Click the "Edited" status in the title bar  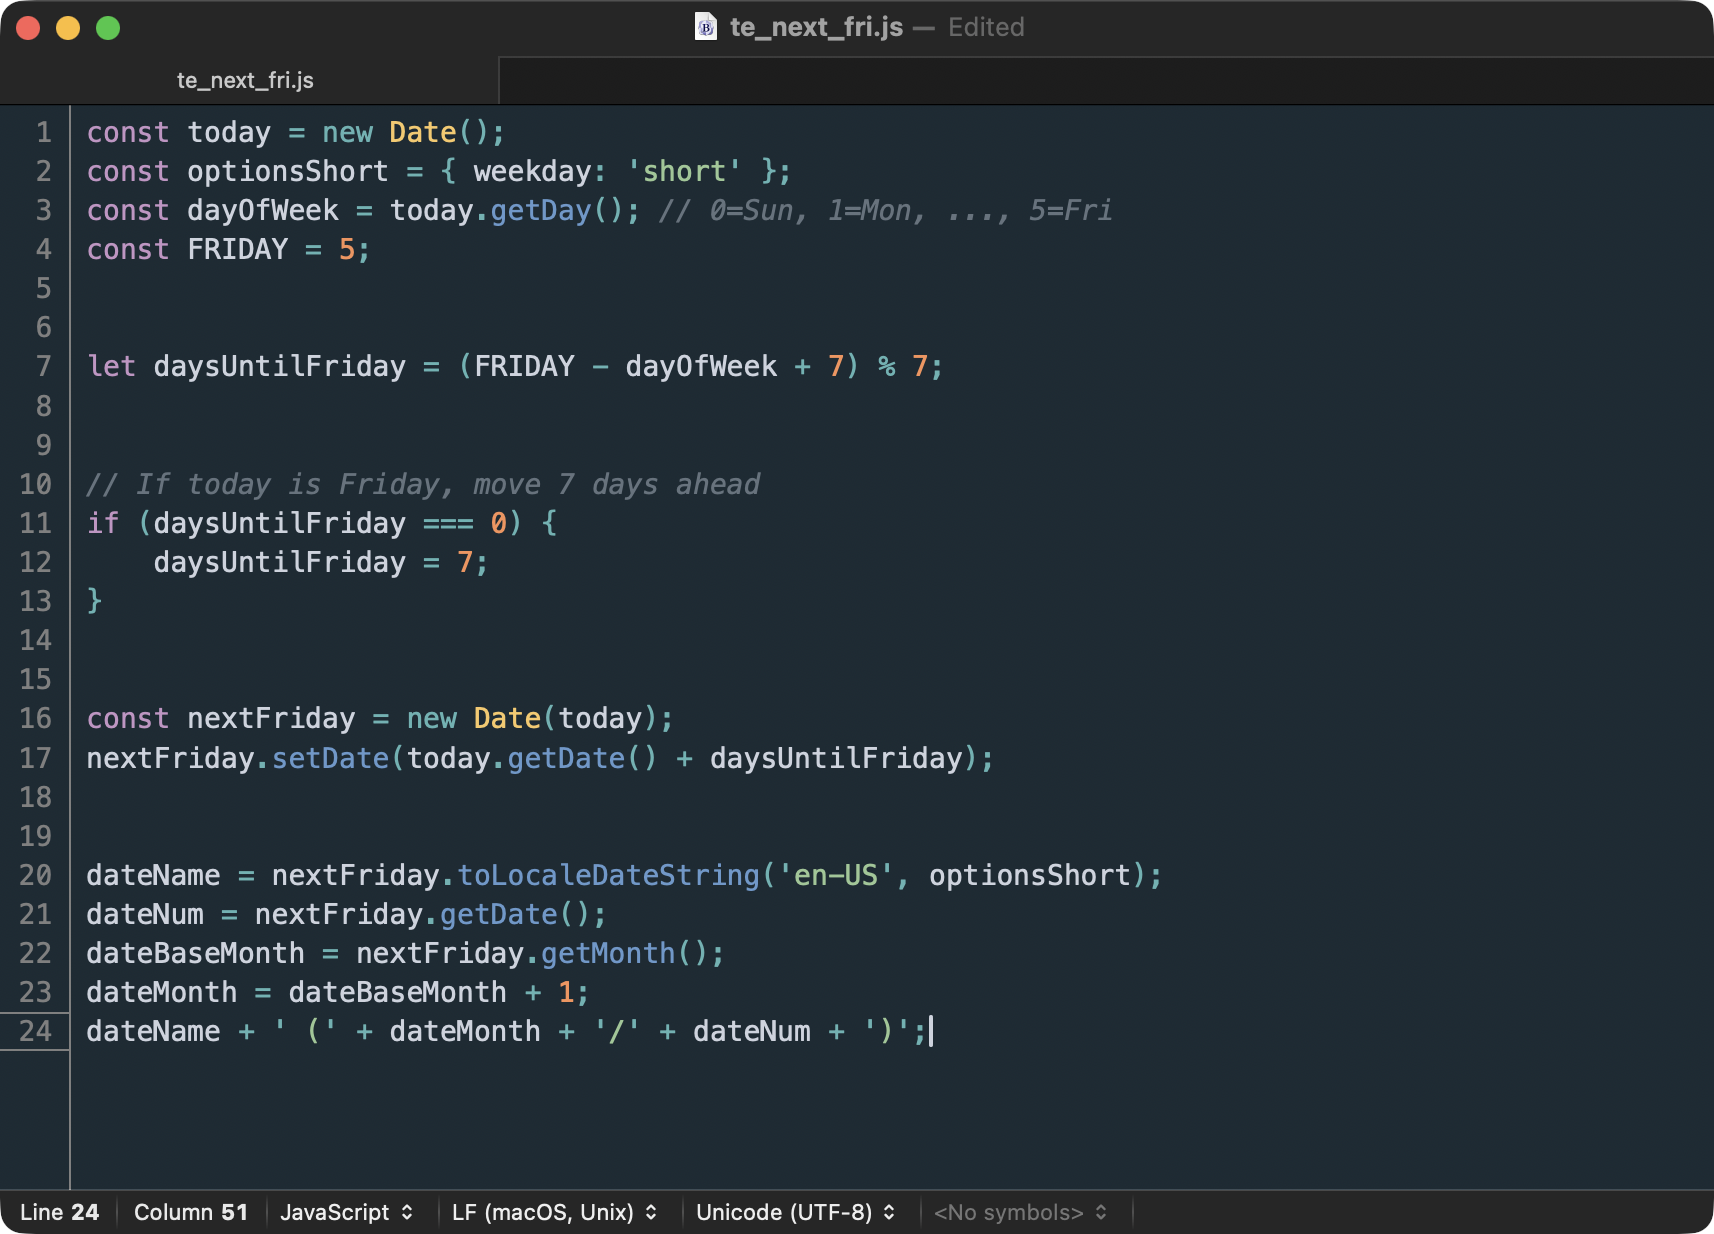tap(986, 27)
